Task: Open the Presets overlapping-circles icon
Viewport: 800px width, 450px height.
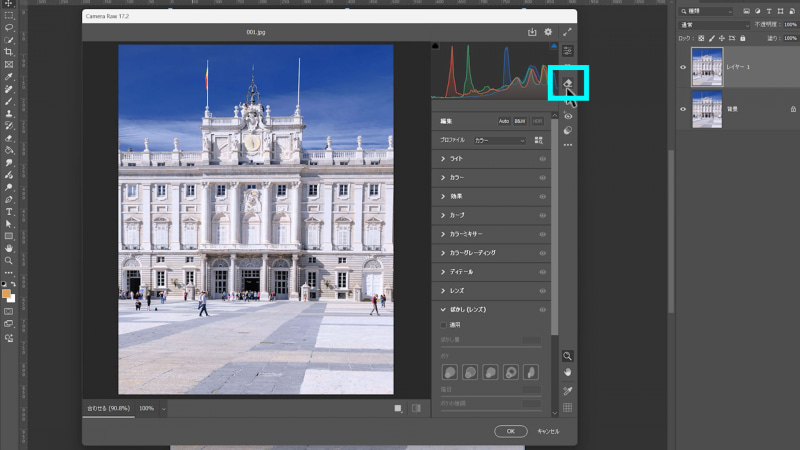Action: (x=568, y=131)
